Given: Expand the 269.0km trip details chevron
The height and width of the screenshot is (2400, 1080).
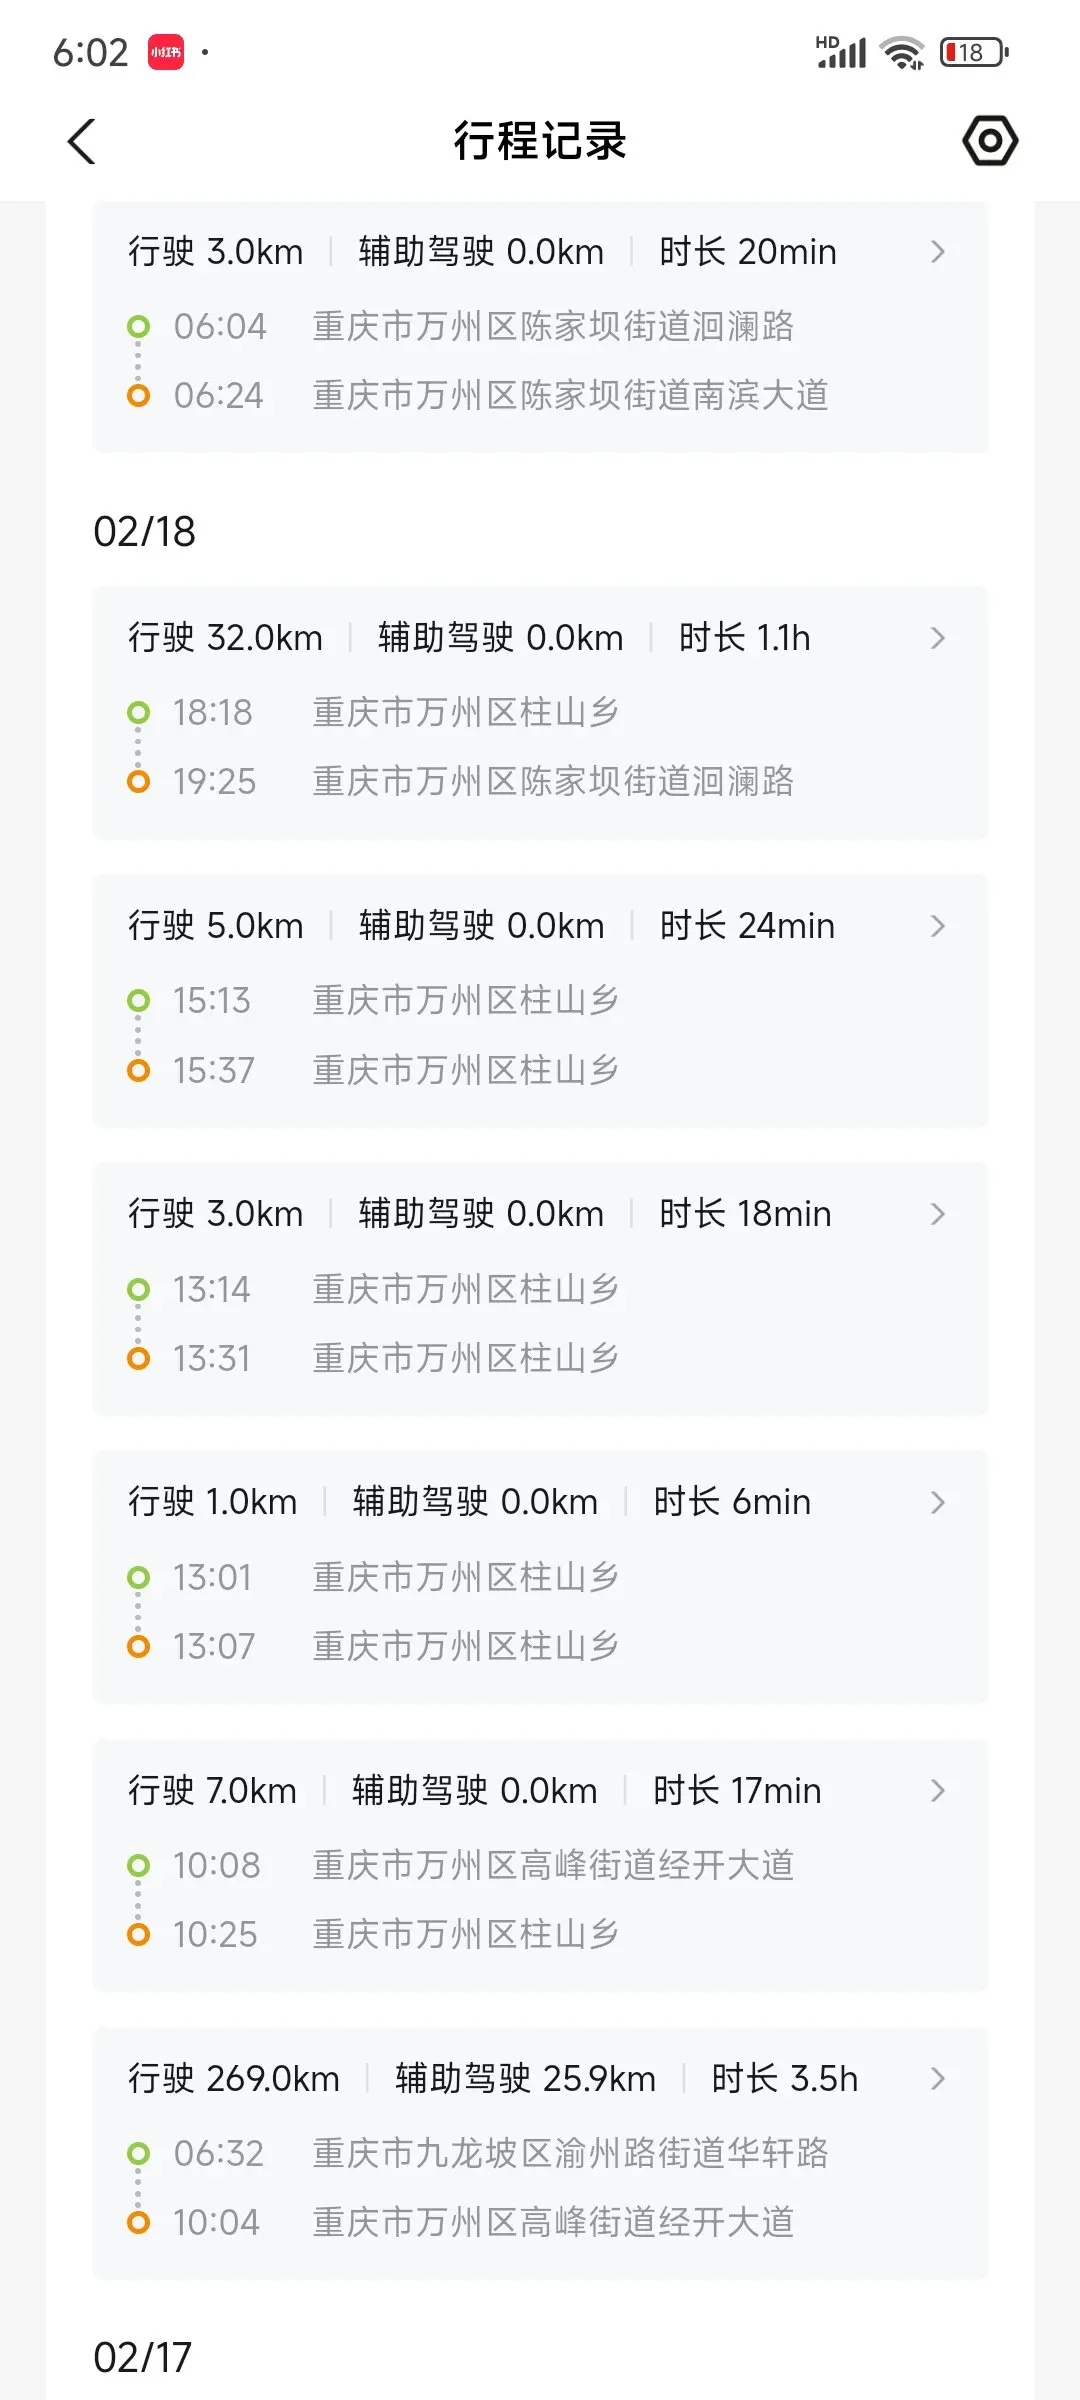Looking at the screenshot, I should [x=937, y=2079].
